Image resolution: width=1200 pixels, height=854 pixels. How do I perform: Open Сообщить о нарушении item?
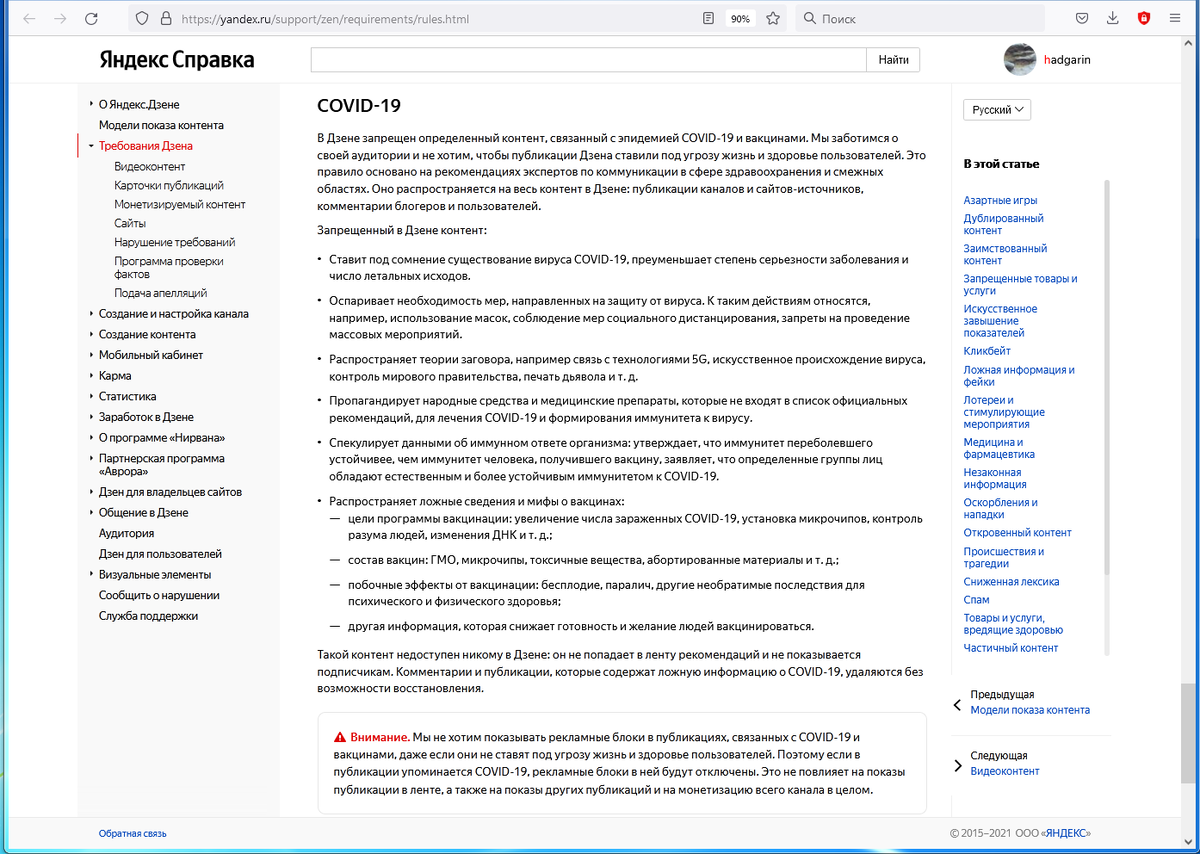tap(159, 596)
